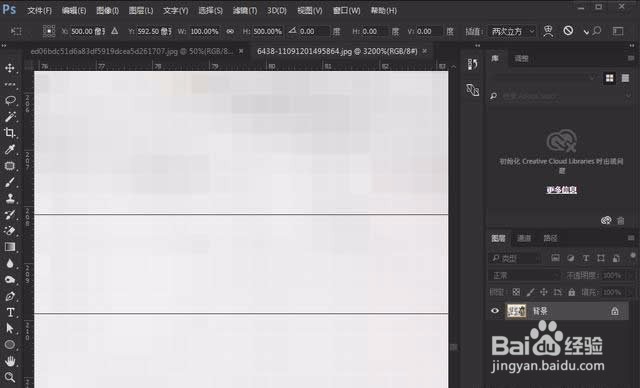Delete library item with trash icon

[621, 221]
